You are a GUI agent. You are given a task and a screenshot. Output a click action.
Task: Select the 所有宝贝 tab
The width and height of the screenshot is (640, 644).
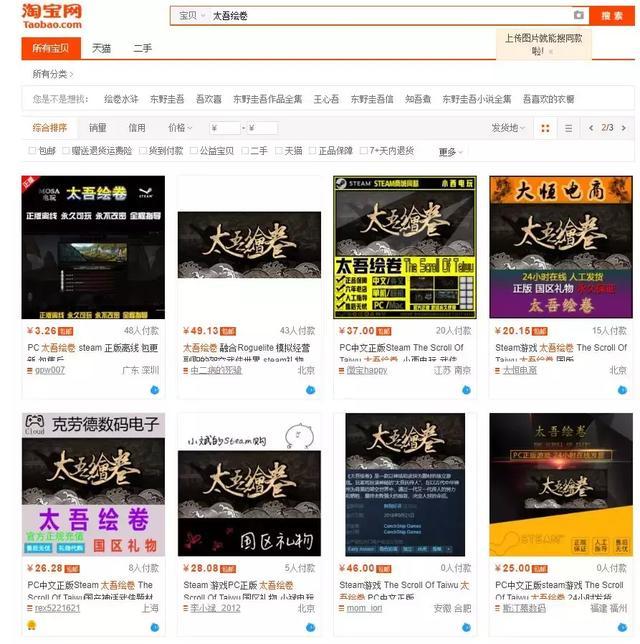51,48
